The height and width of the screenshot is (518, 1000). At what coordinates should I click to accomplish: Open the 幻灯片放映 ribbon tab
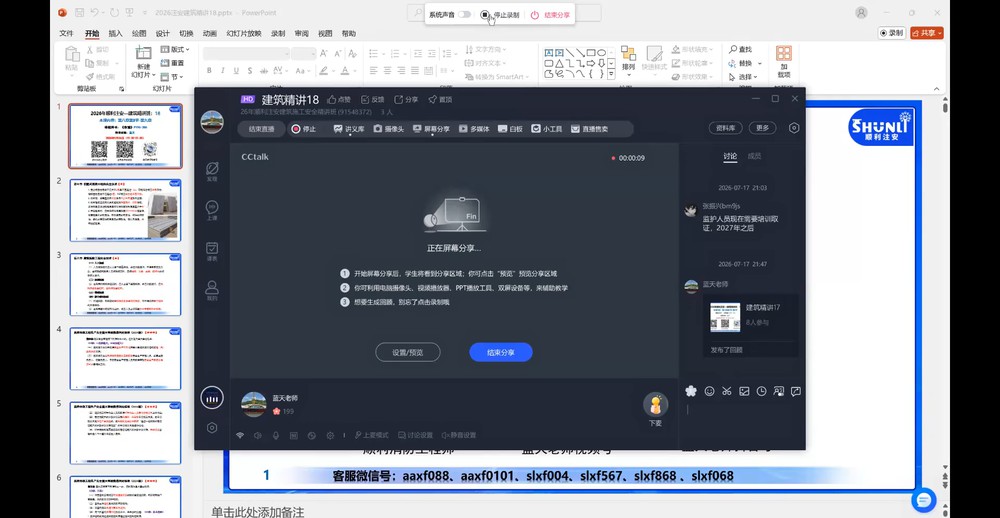pos(244,33)
